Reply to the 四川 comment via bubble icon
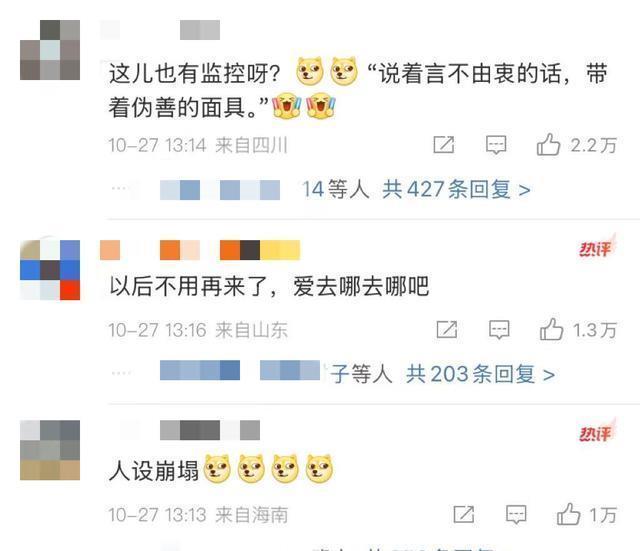Image resolution: width=640 pixels, height=551 pixels. click(496, 144)
